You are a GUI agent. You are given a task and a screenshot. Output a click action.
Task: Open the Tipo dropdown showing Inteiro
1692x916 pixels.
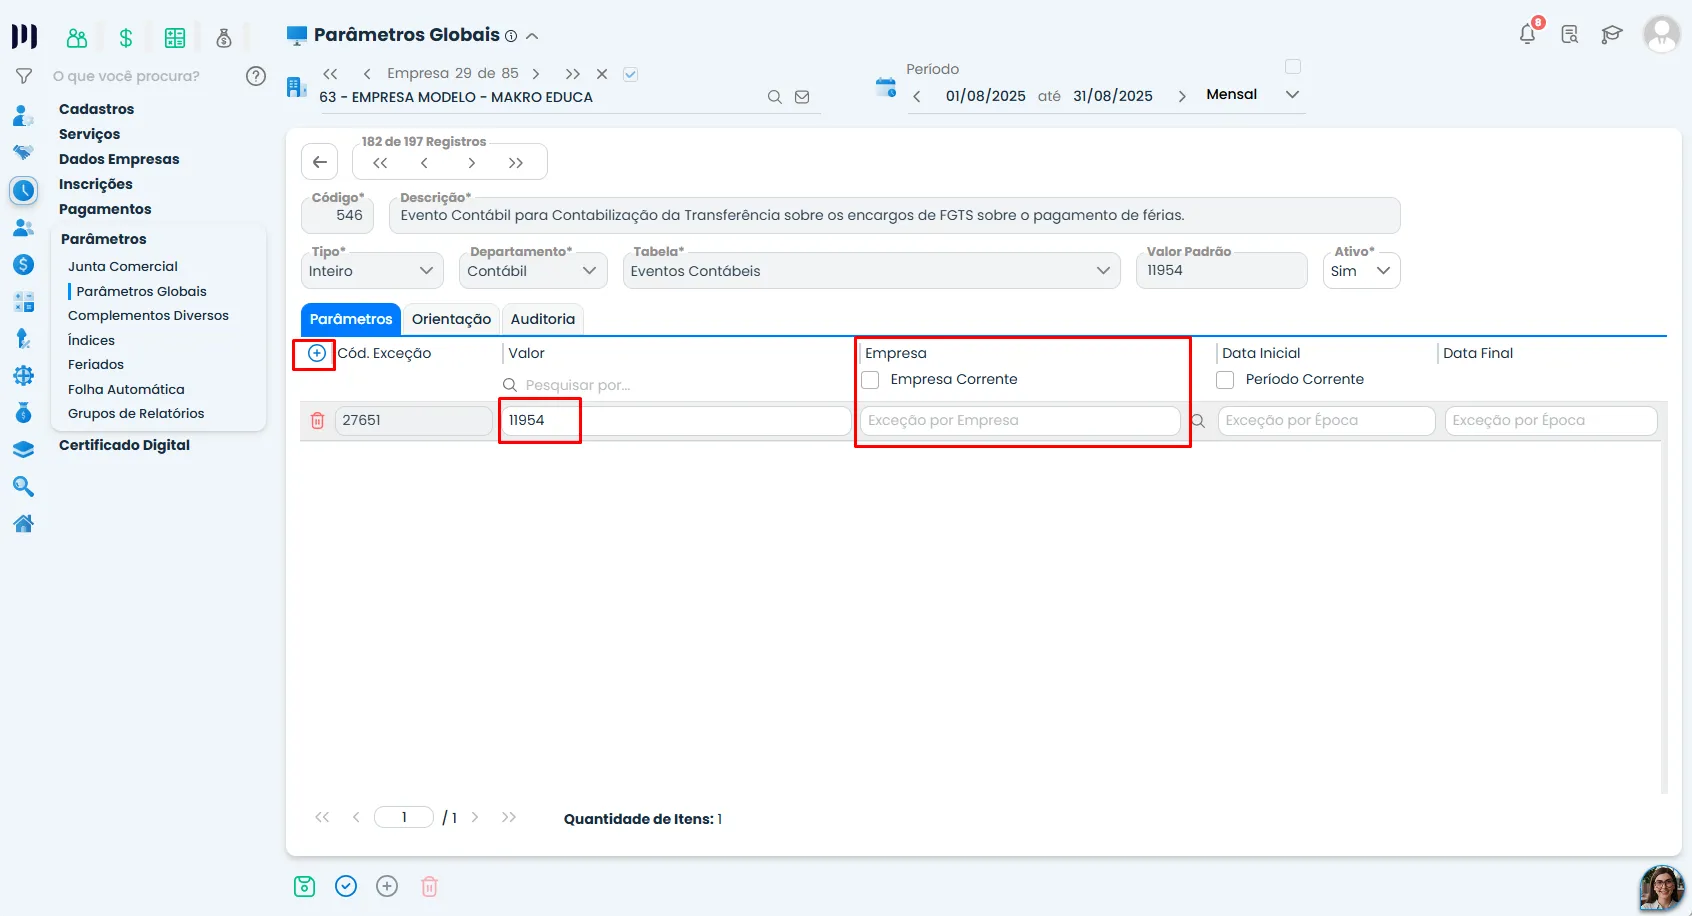pos(372,270)
